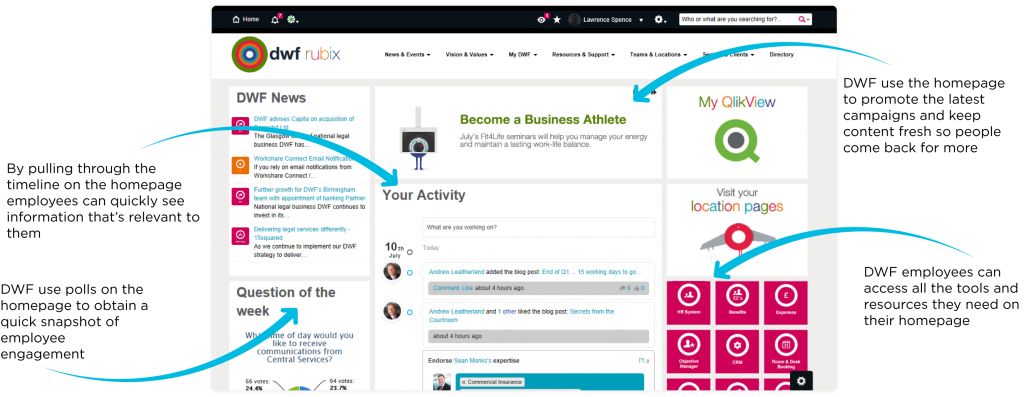Open the Objective Manager tile

tap(688, 351)
